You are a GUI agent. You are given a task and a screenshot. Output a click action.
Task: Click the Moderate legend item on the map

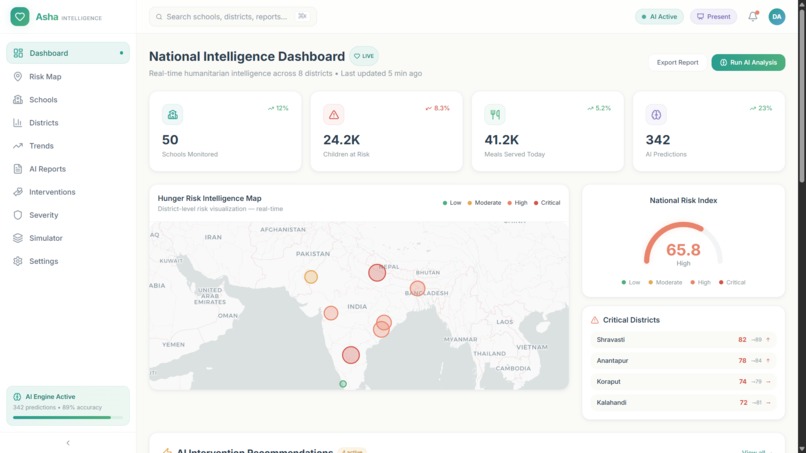click(x=484, y=203)
